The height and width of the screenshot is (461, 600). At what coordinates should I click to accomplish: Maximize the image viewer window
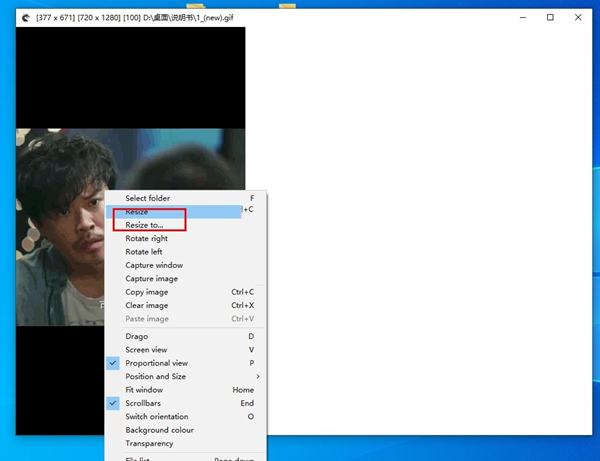[550, 17]
